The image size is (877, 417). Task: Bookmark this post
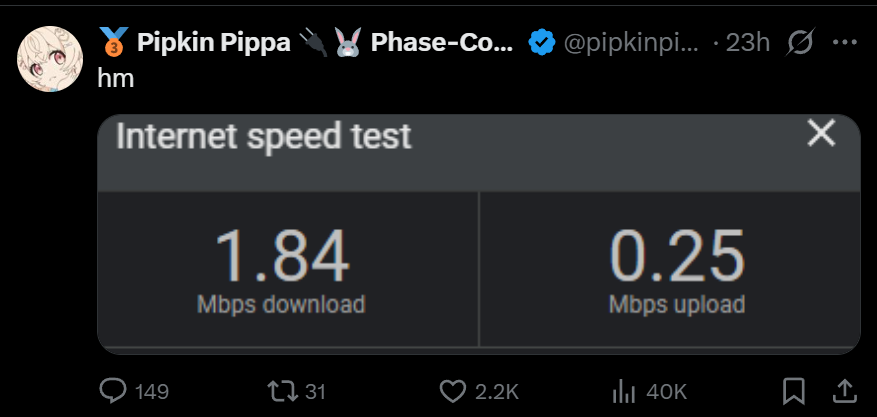pyautogui.click(x=795, y=390)
